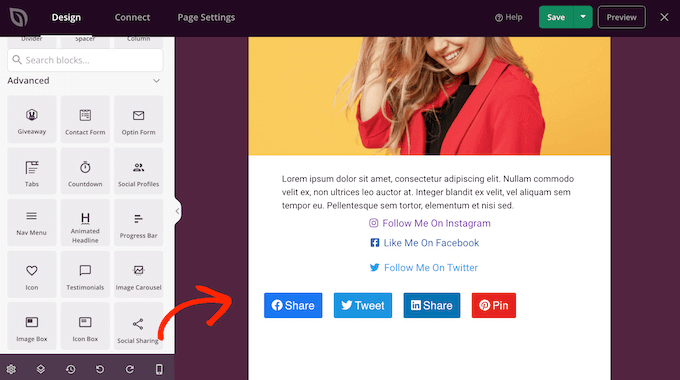Click Follow Me On Twitter link

pos(424,268)
